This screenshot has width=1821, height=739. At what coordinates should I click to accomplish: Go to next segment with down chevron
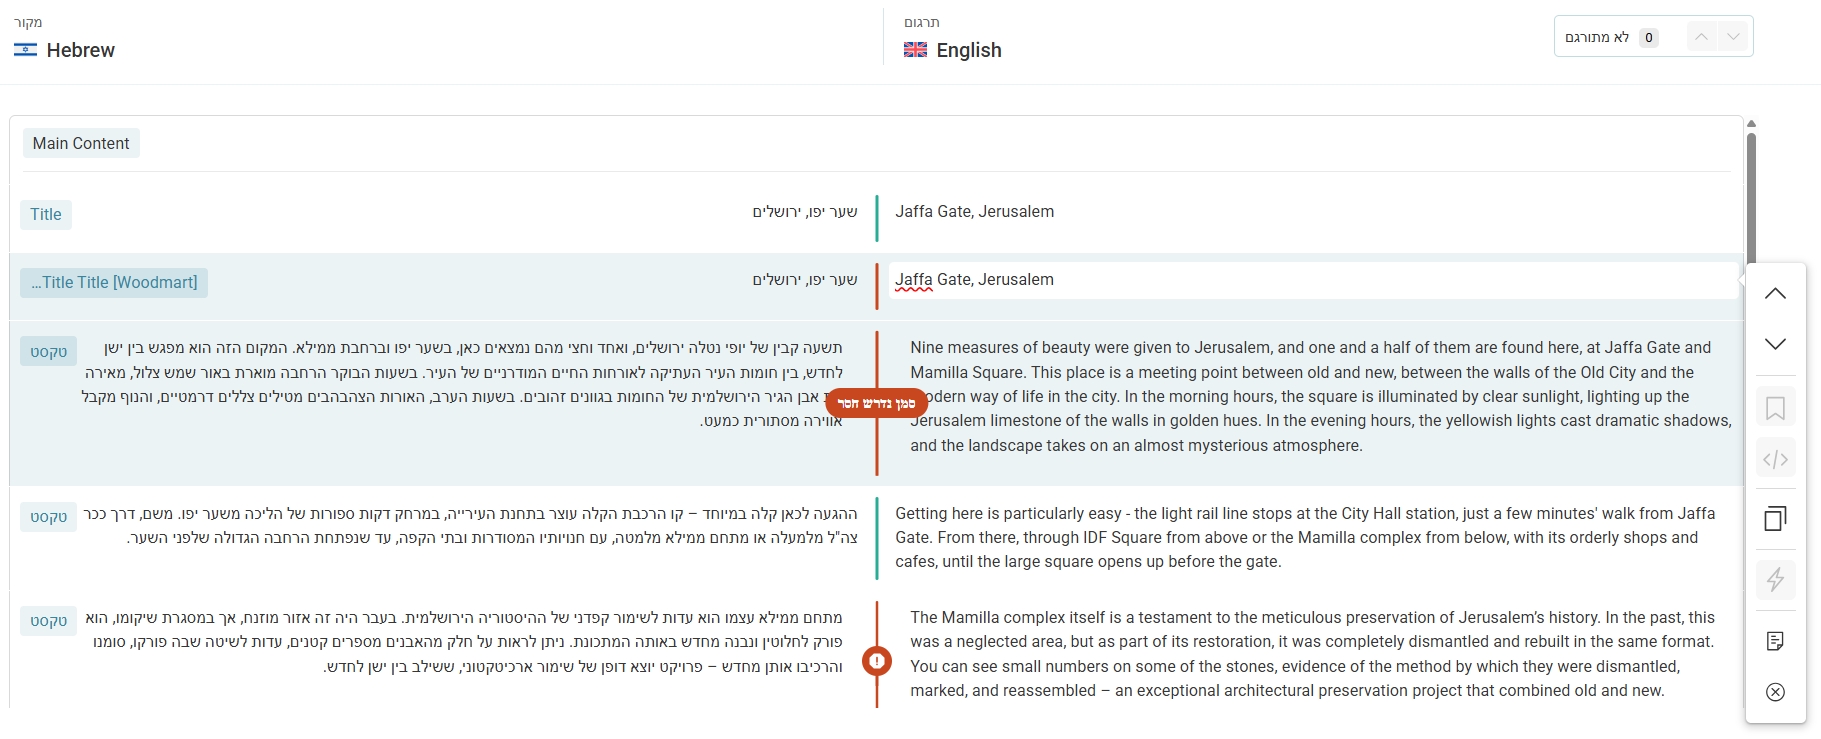tap(1775, 344)
